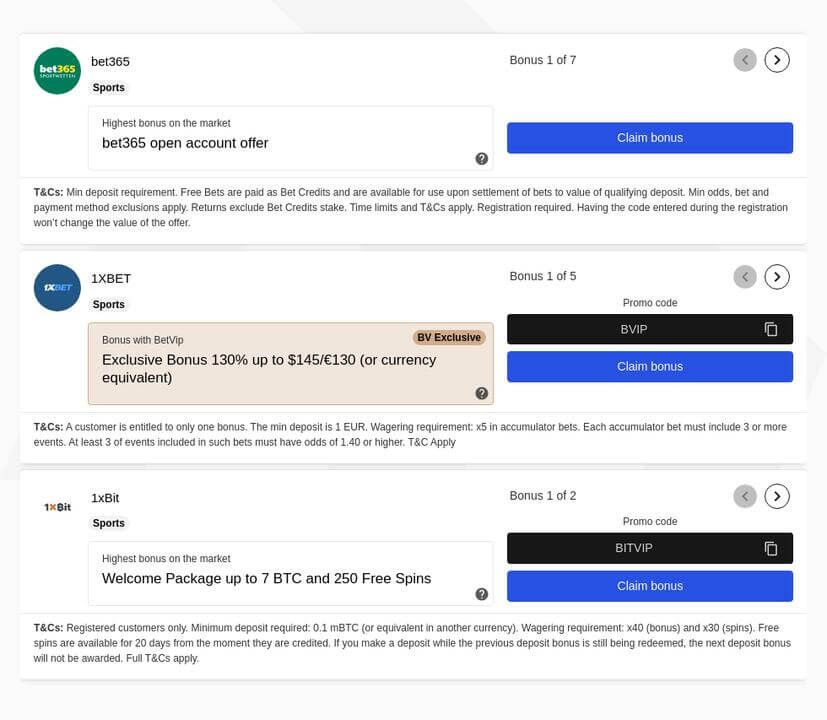Screen dimensions: 827x720
Task: Click the 1xBit T&Cs paragraph
Action: click(412, 643)
